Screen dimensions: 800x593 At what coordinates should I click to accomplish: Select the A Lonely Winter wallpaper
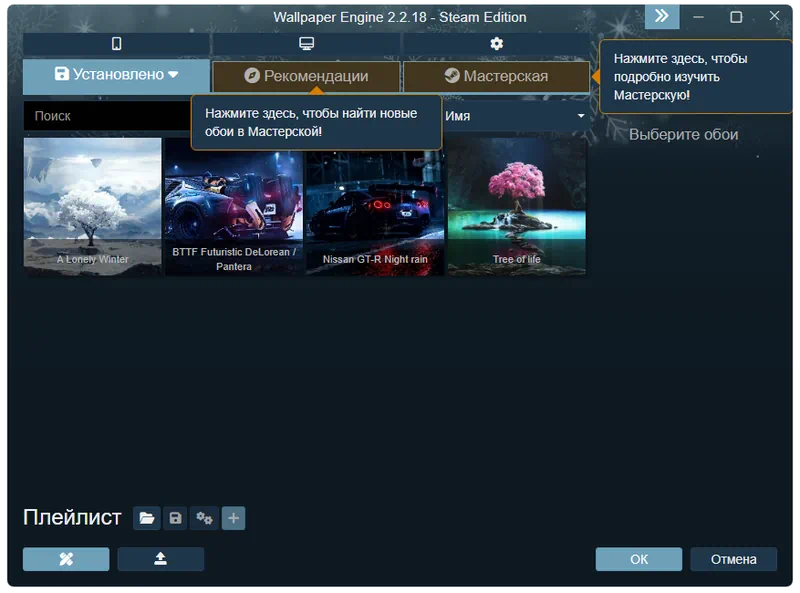(x=92, y=207)
